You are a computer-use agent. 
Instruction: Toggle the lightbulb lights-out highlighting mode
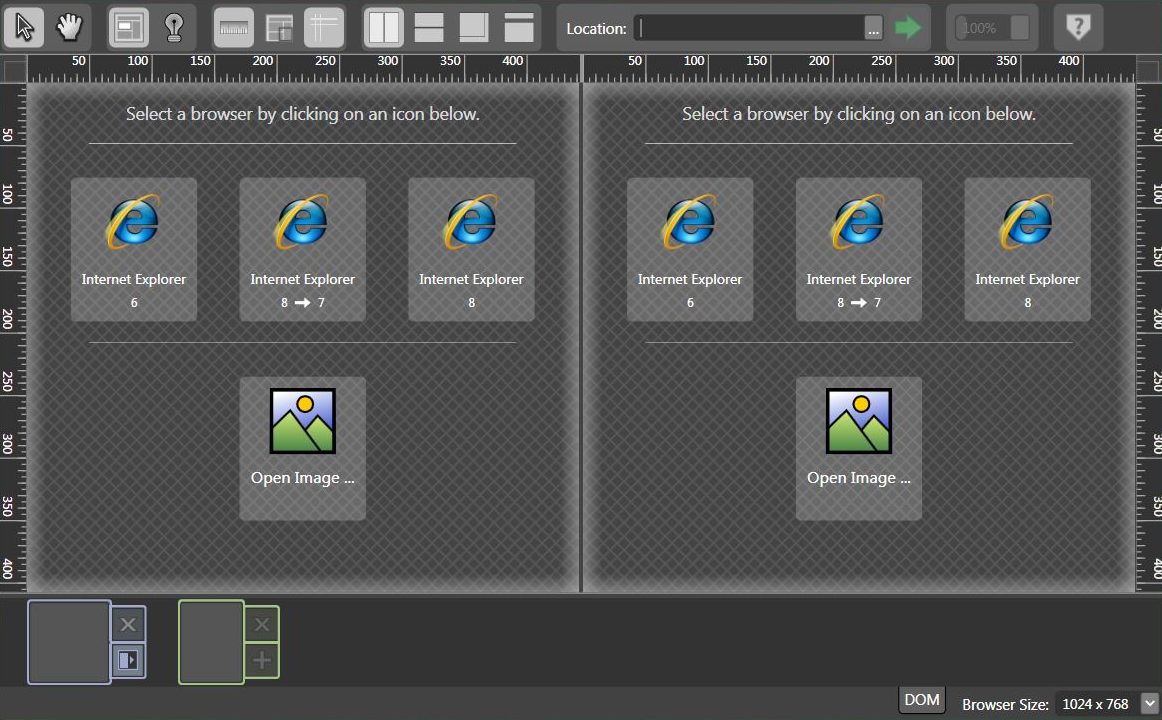174,28
